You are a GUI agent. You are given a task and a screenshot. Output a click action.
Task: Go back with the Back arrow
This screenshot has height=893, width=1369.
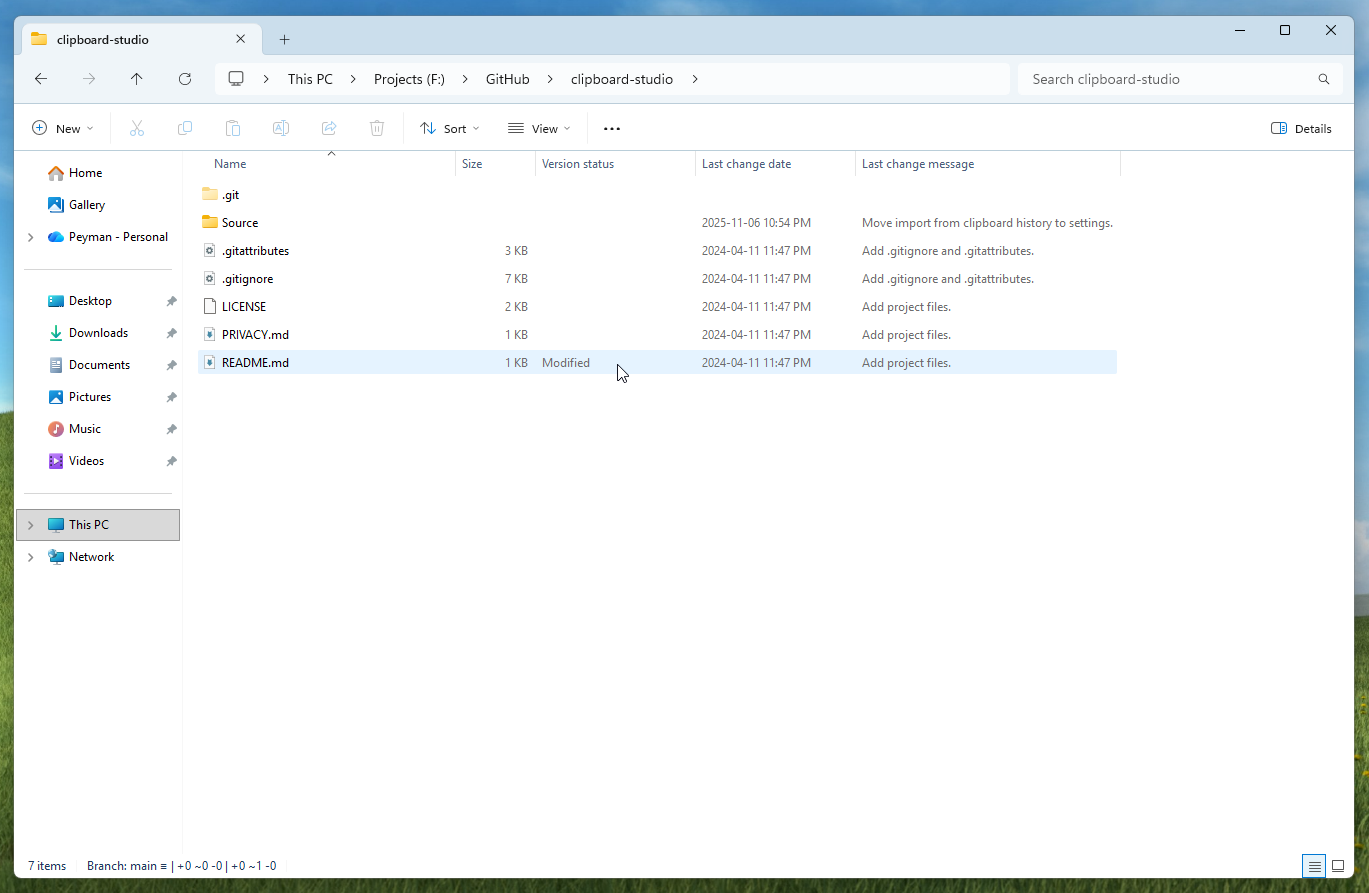tap(41, 79)
